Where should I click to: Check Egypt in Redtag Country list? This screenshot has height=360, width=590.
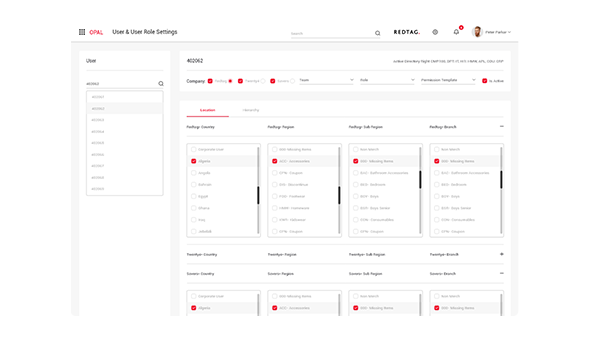(x=193, y=196)
